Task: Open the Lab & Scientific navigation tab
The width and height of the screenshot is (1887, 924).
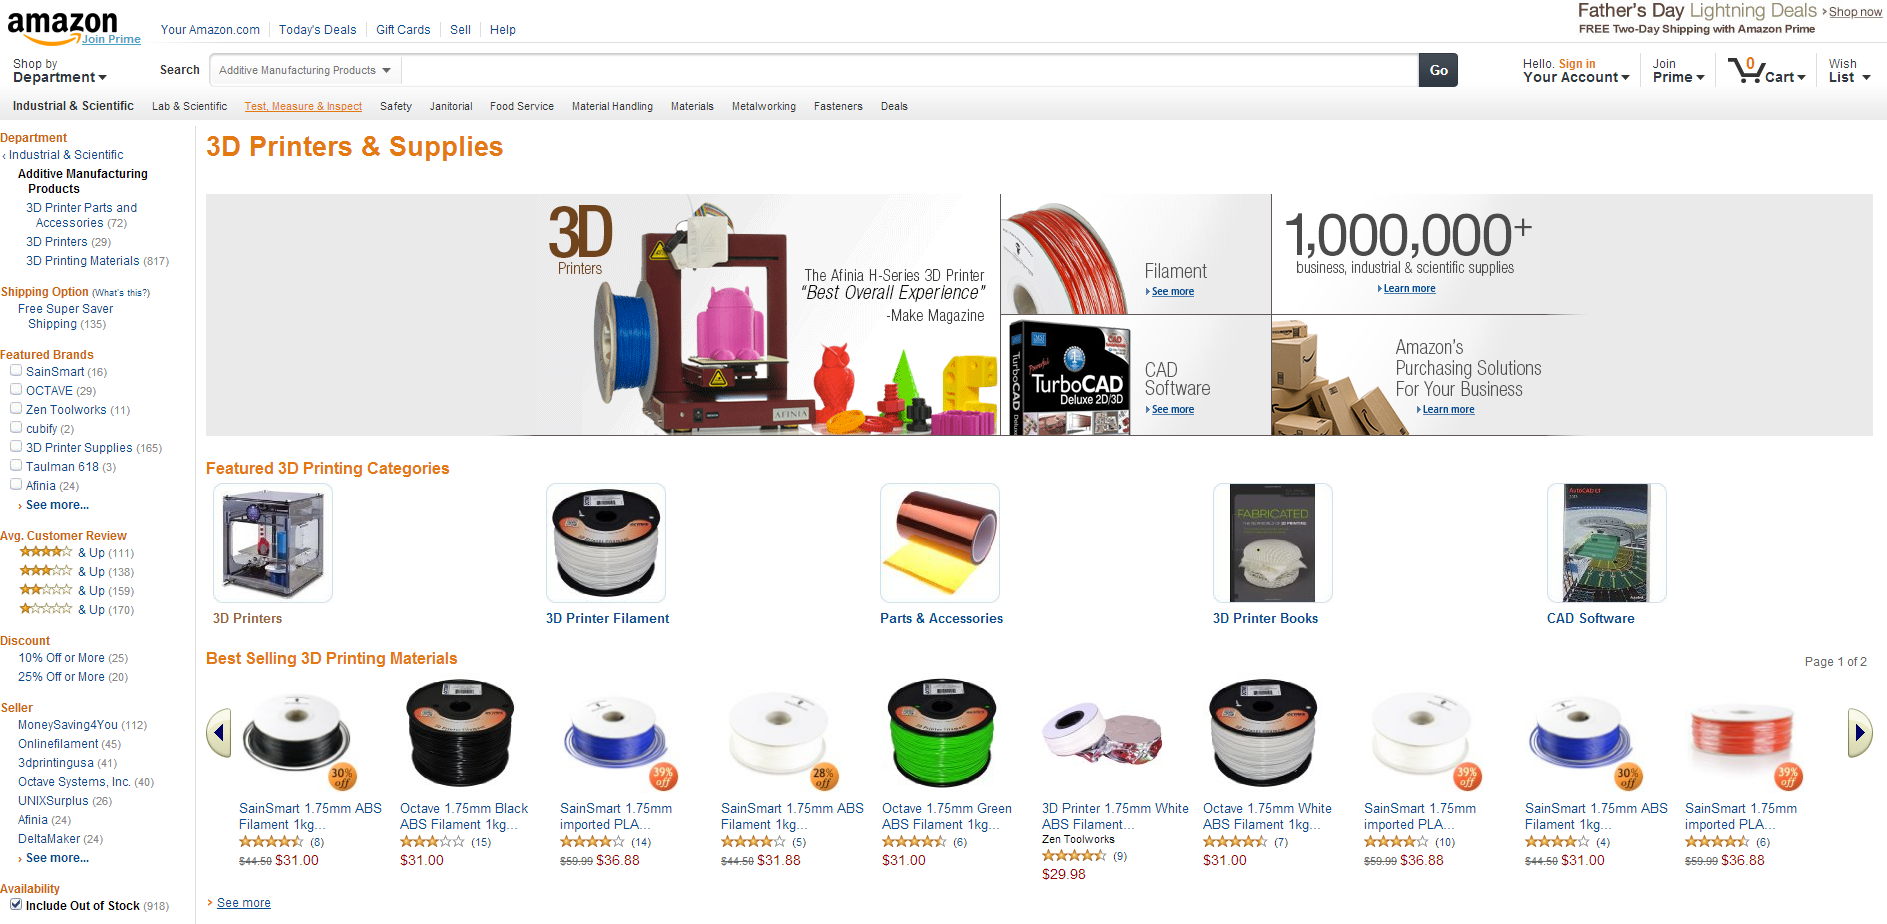Action: click(x=189, y=106)
